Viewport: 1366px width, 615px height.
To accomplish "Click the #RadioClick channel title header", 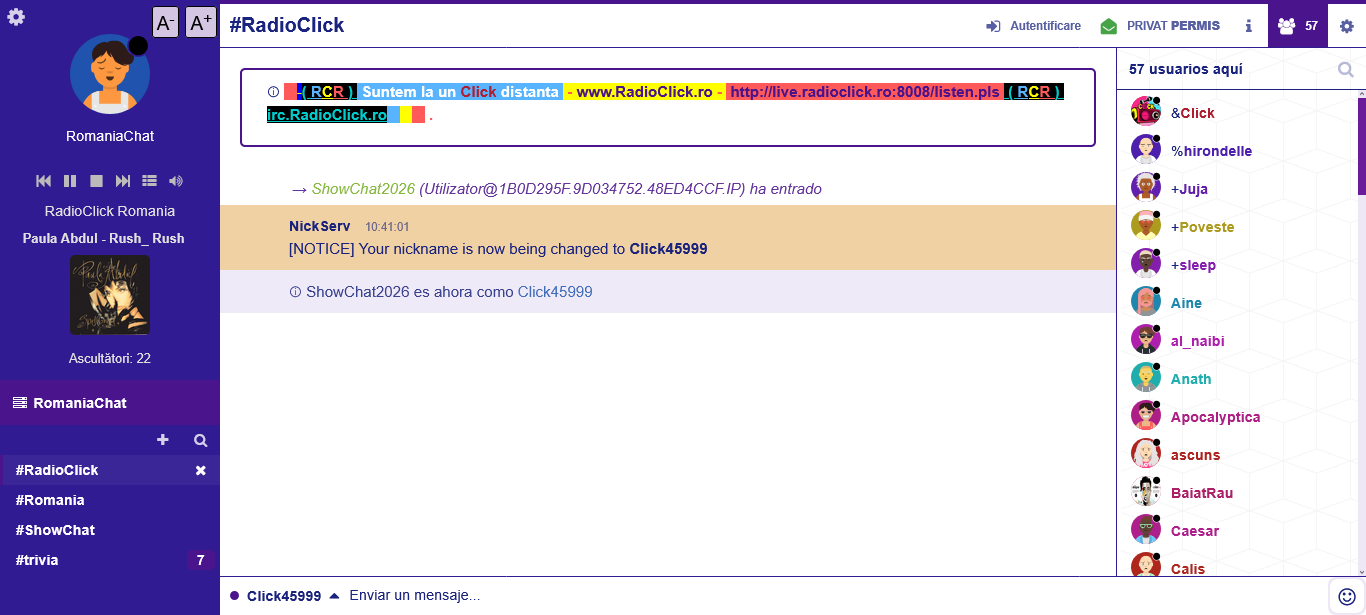I will [287, 25].
